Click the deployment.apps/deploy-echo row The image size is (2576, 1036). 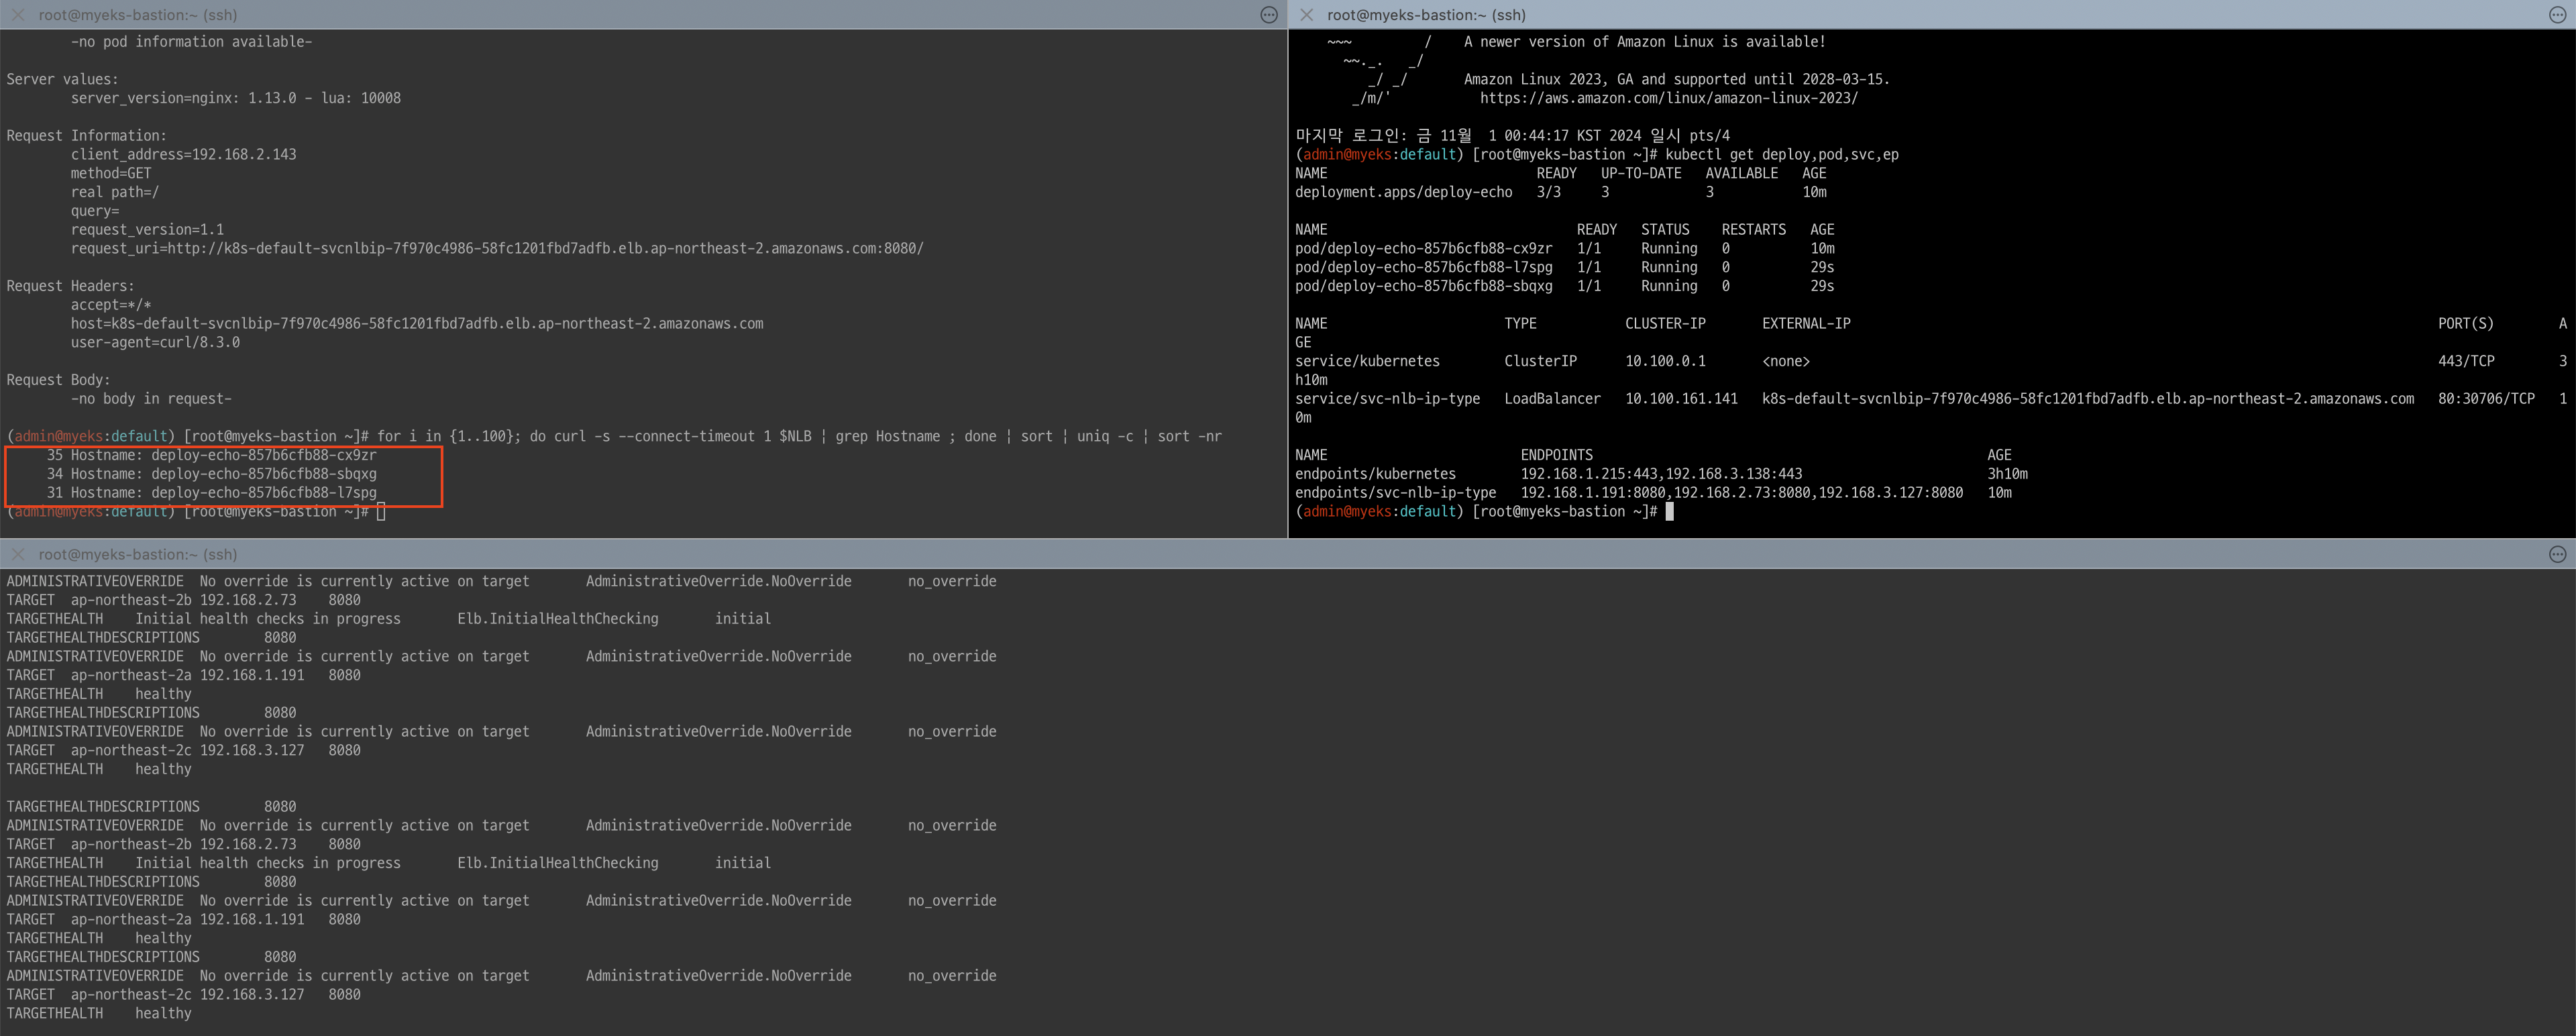pos(1403,192)
